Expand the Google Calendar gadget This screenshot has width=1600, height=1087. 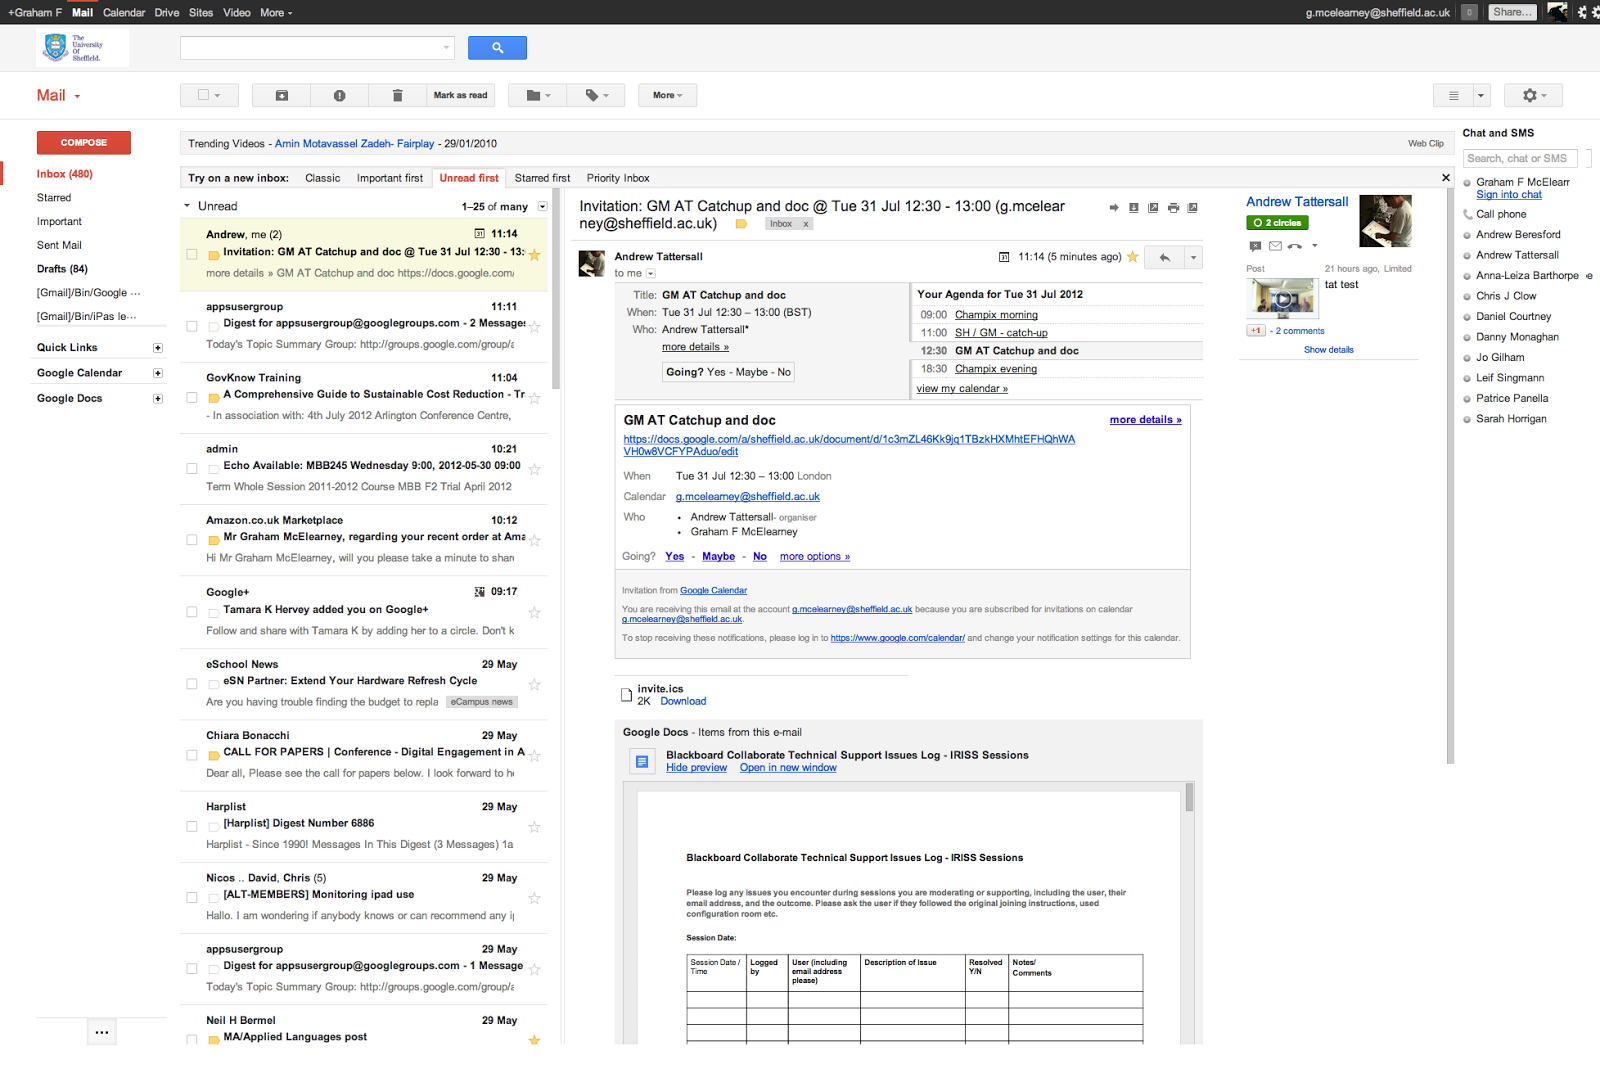(x=158, y=373)
